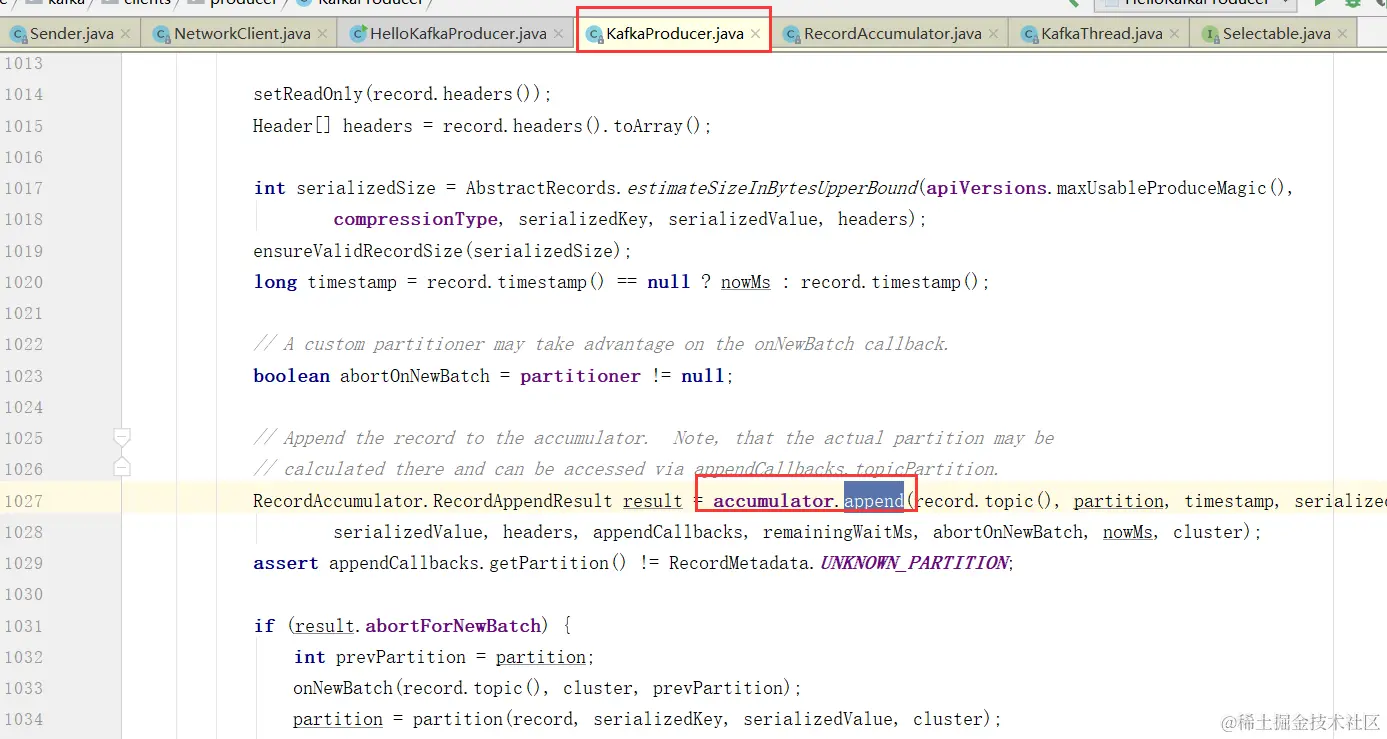
Task: Click the abortForNewBatch field on line 1031
Action: point(453,626)
